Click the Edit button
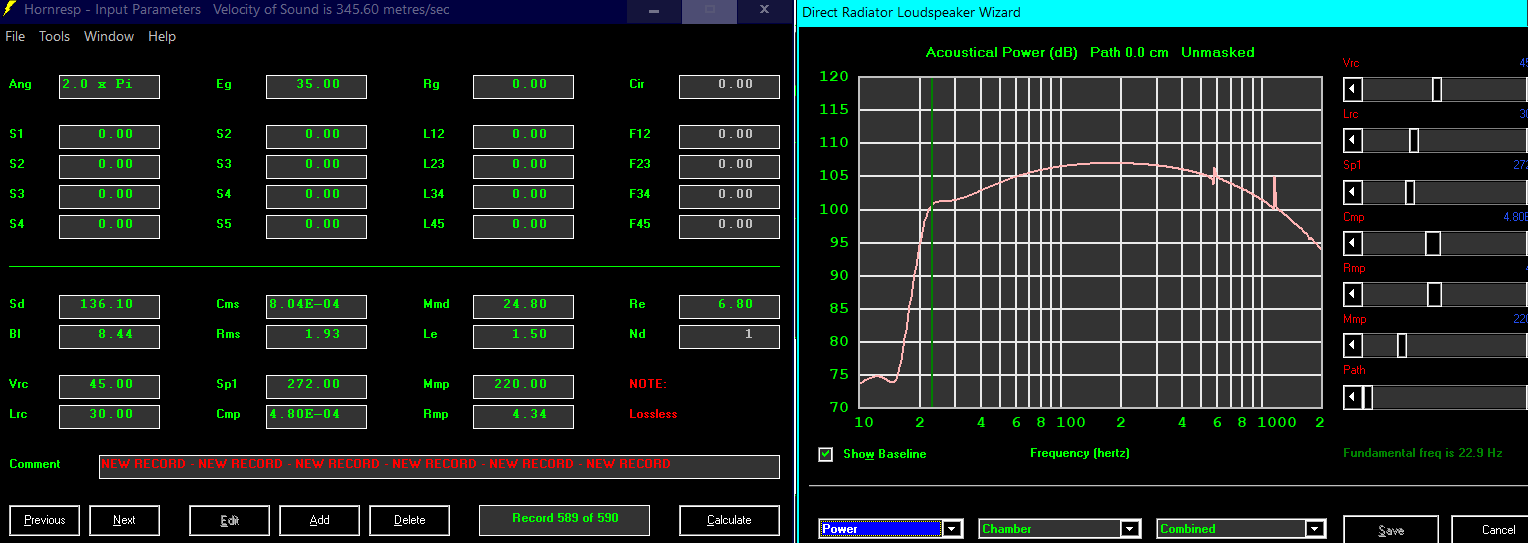Screen dimensions: 1528x543 229,520
